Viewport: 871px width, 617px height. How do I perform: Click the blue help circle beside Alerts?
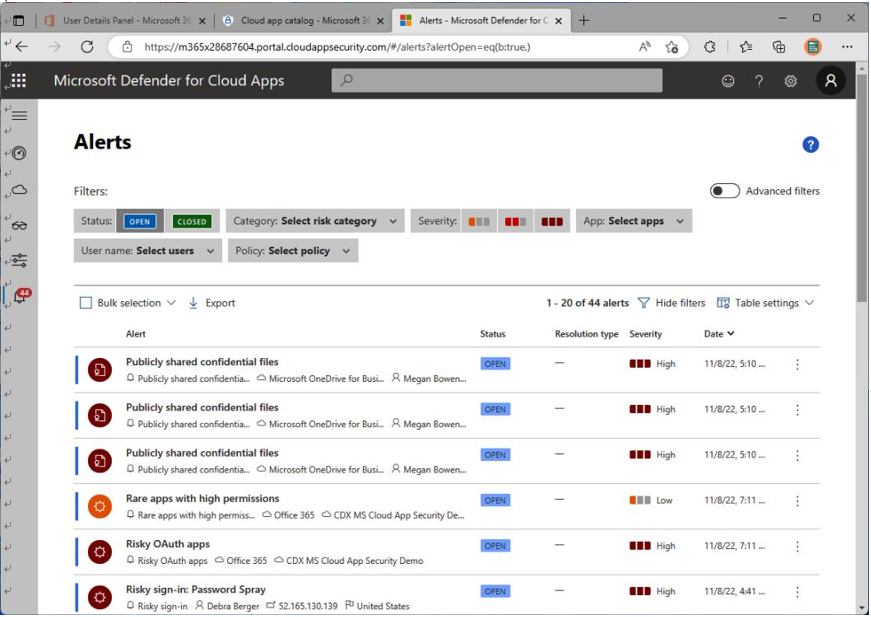click(810, 144)
